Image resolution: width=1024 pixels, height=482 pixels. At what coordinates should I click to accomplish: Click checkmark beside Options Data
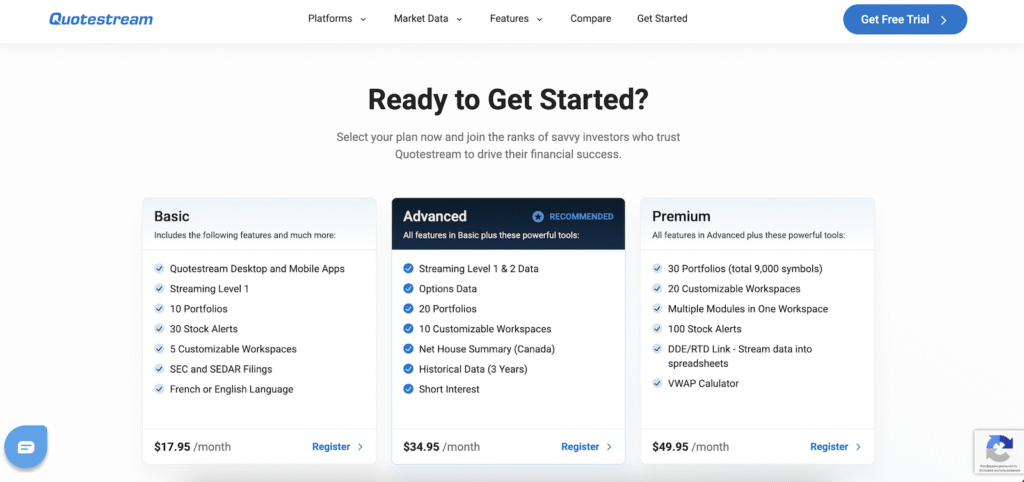[x=408, y=289]
